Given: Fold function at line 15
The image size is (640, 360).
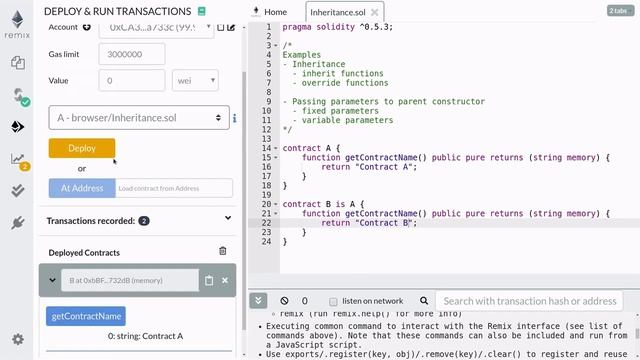Looking at the screenshot, I should 276,158.
